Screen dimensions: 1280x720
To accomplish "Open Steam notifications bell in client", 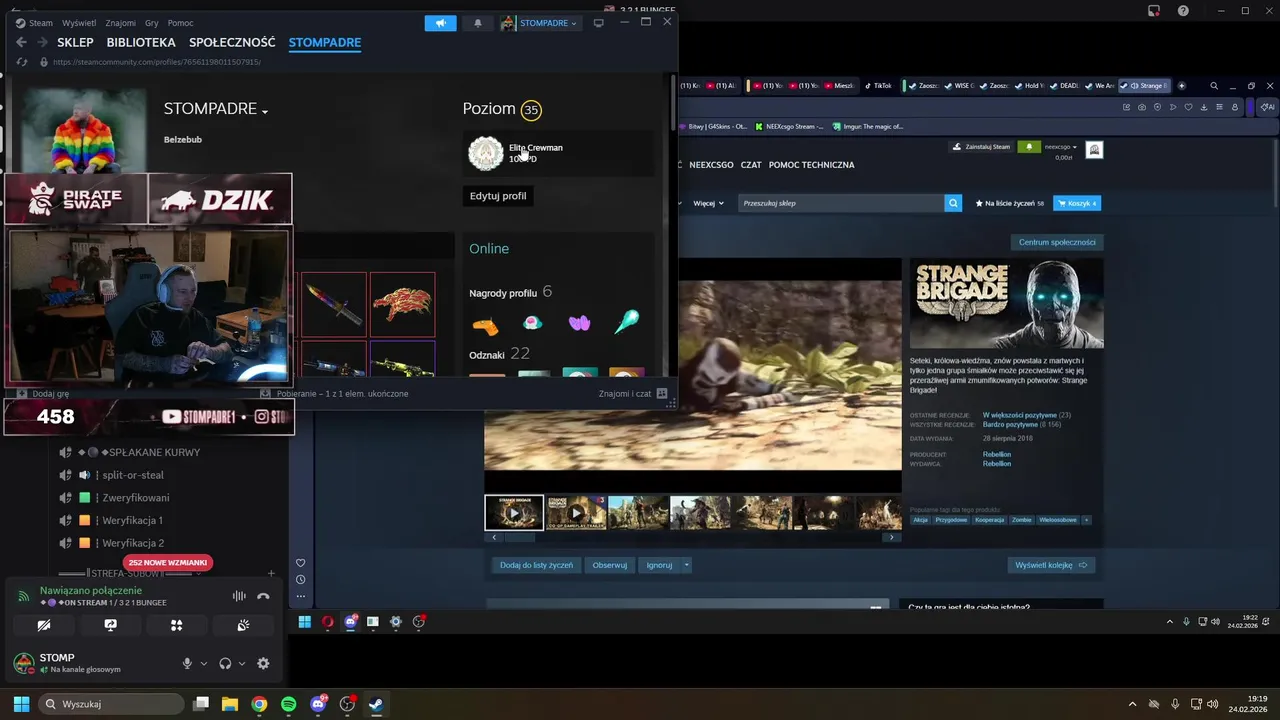I will point(477,23).
